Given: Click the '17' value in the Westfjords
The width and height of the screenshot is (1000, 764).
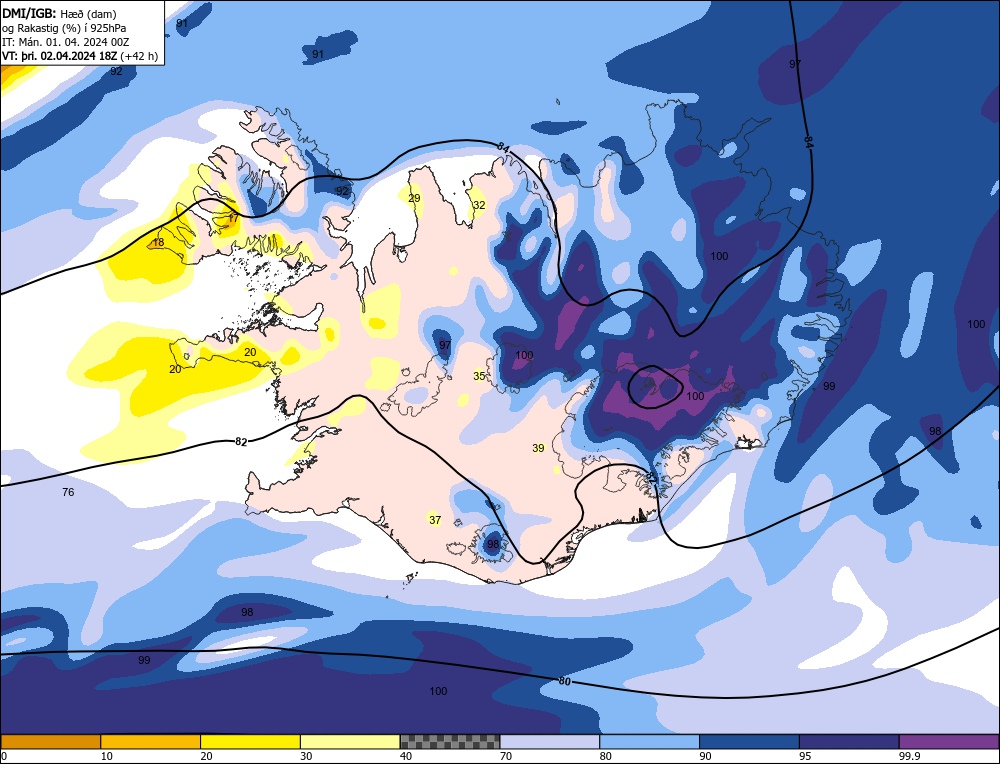Looking at the screenshot, I should [x=233, y=218].
